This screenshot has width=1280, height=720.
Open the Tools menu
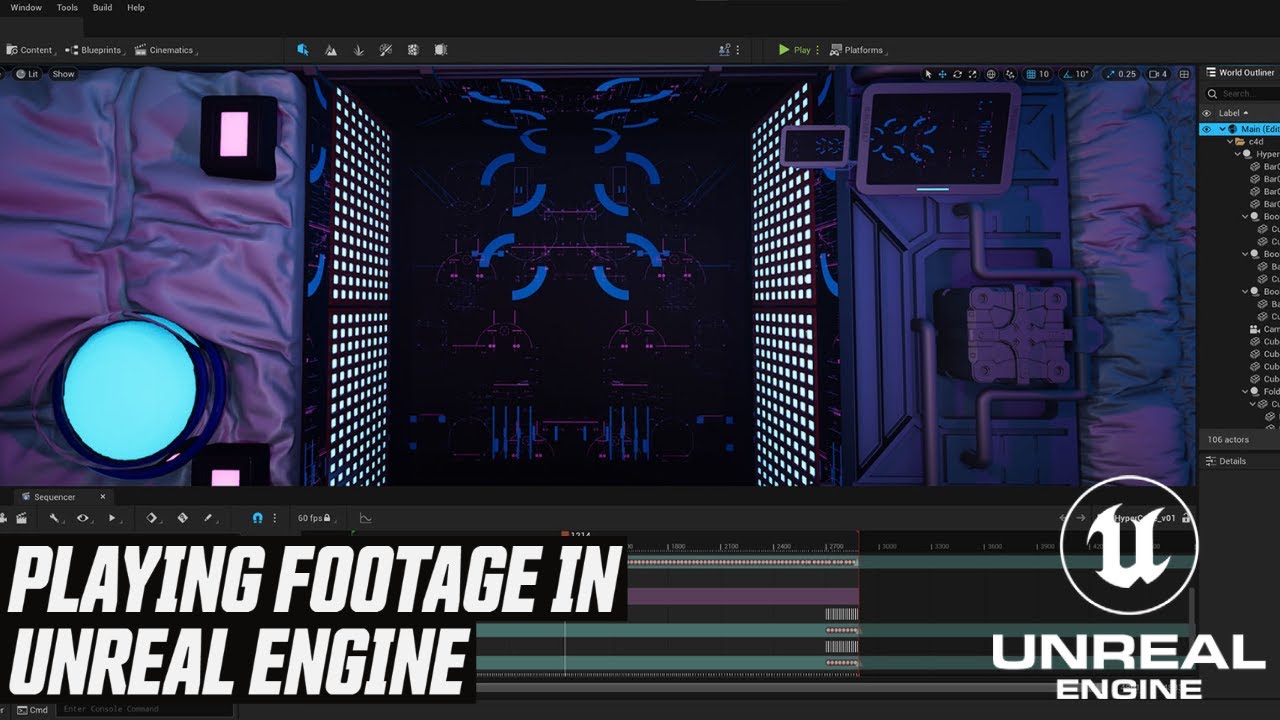(67, 7)
